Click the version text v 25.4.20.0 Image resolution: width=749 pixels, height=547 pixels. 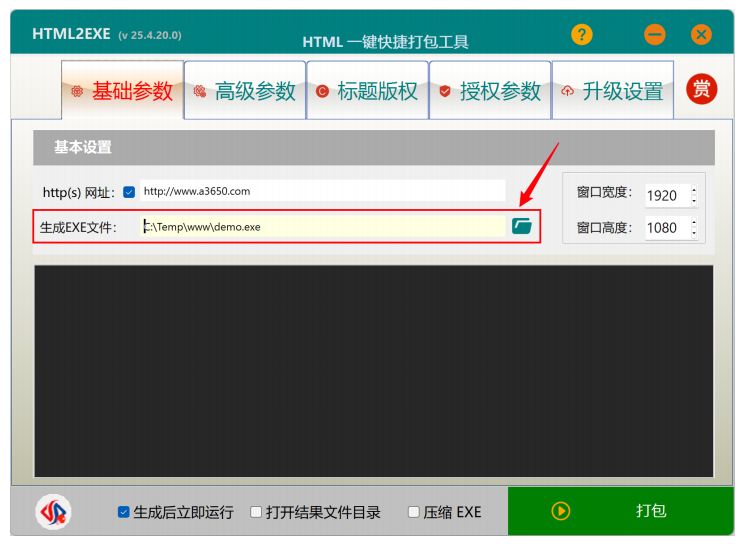[150, 35]
